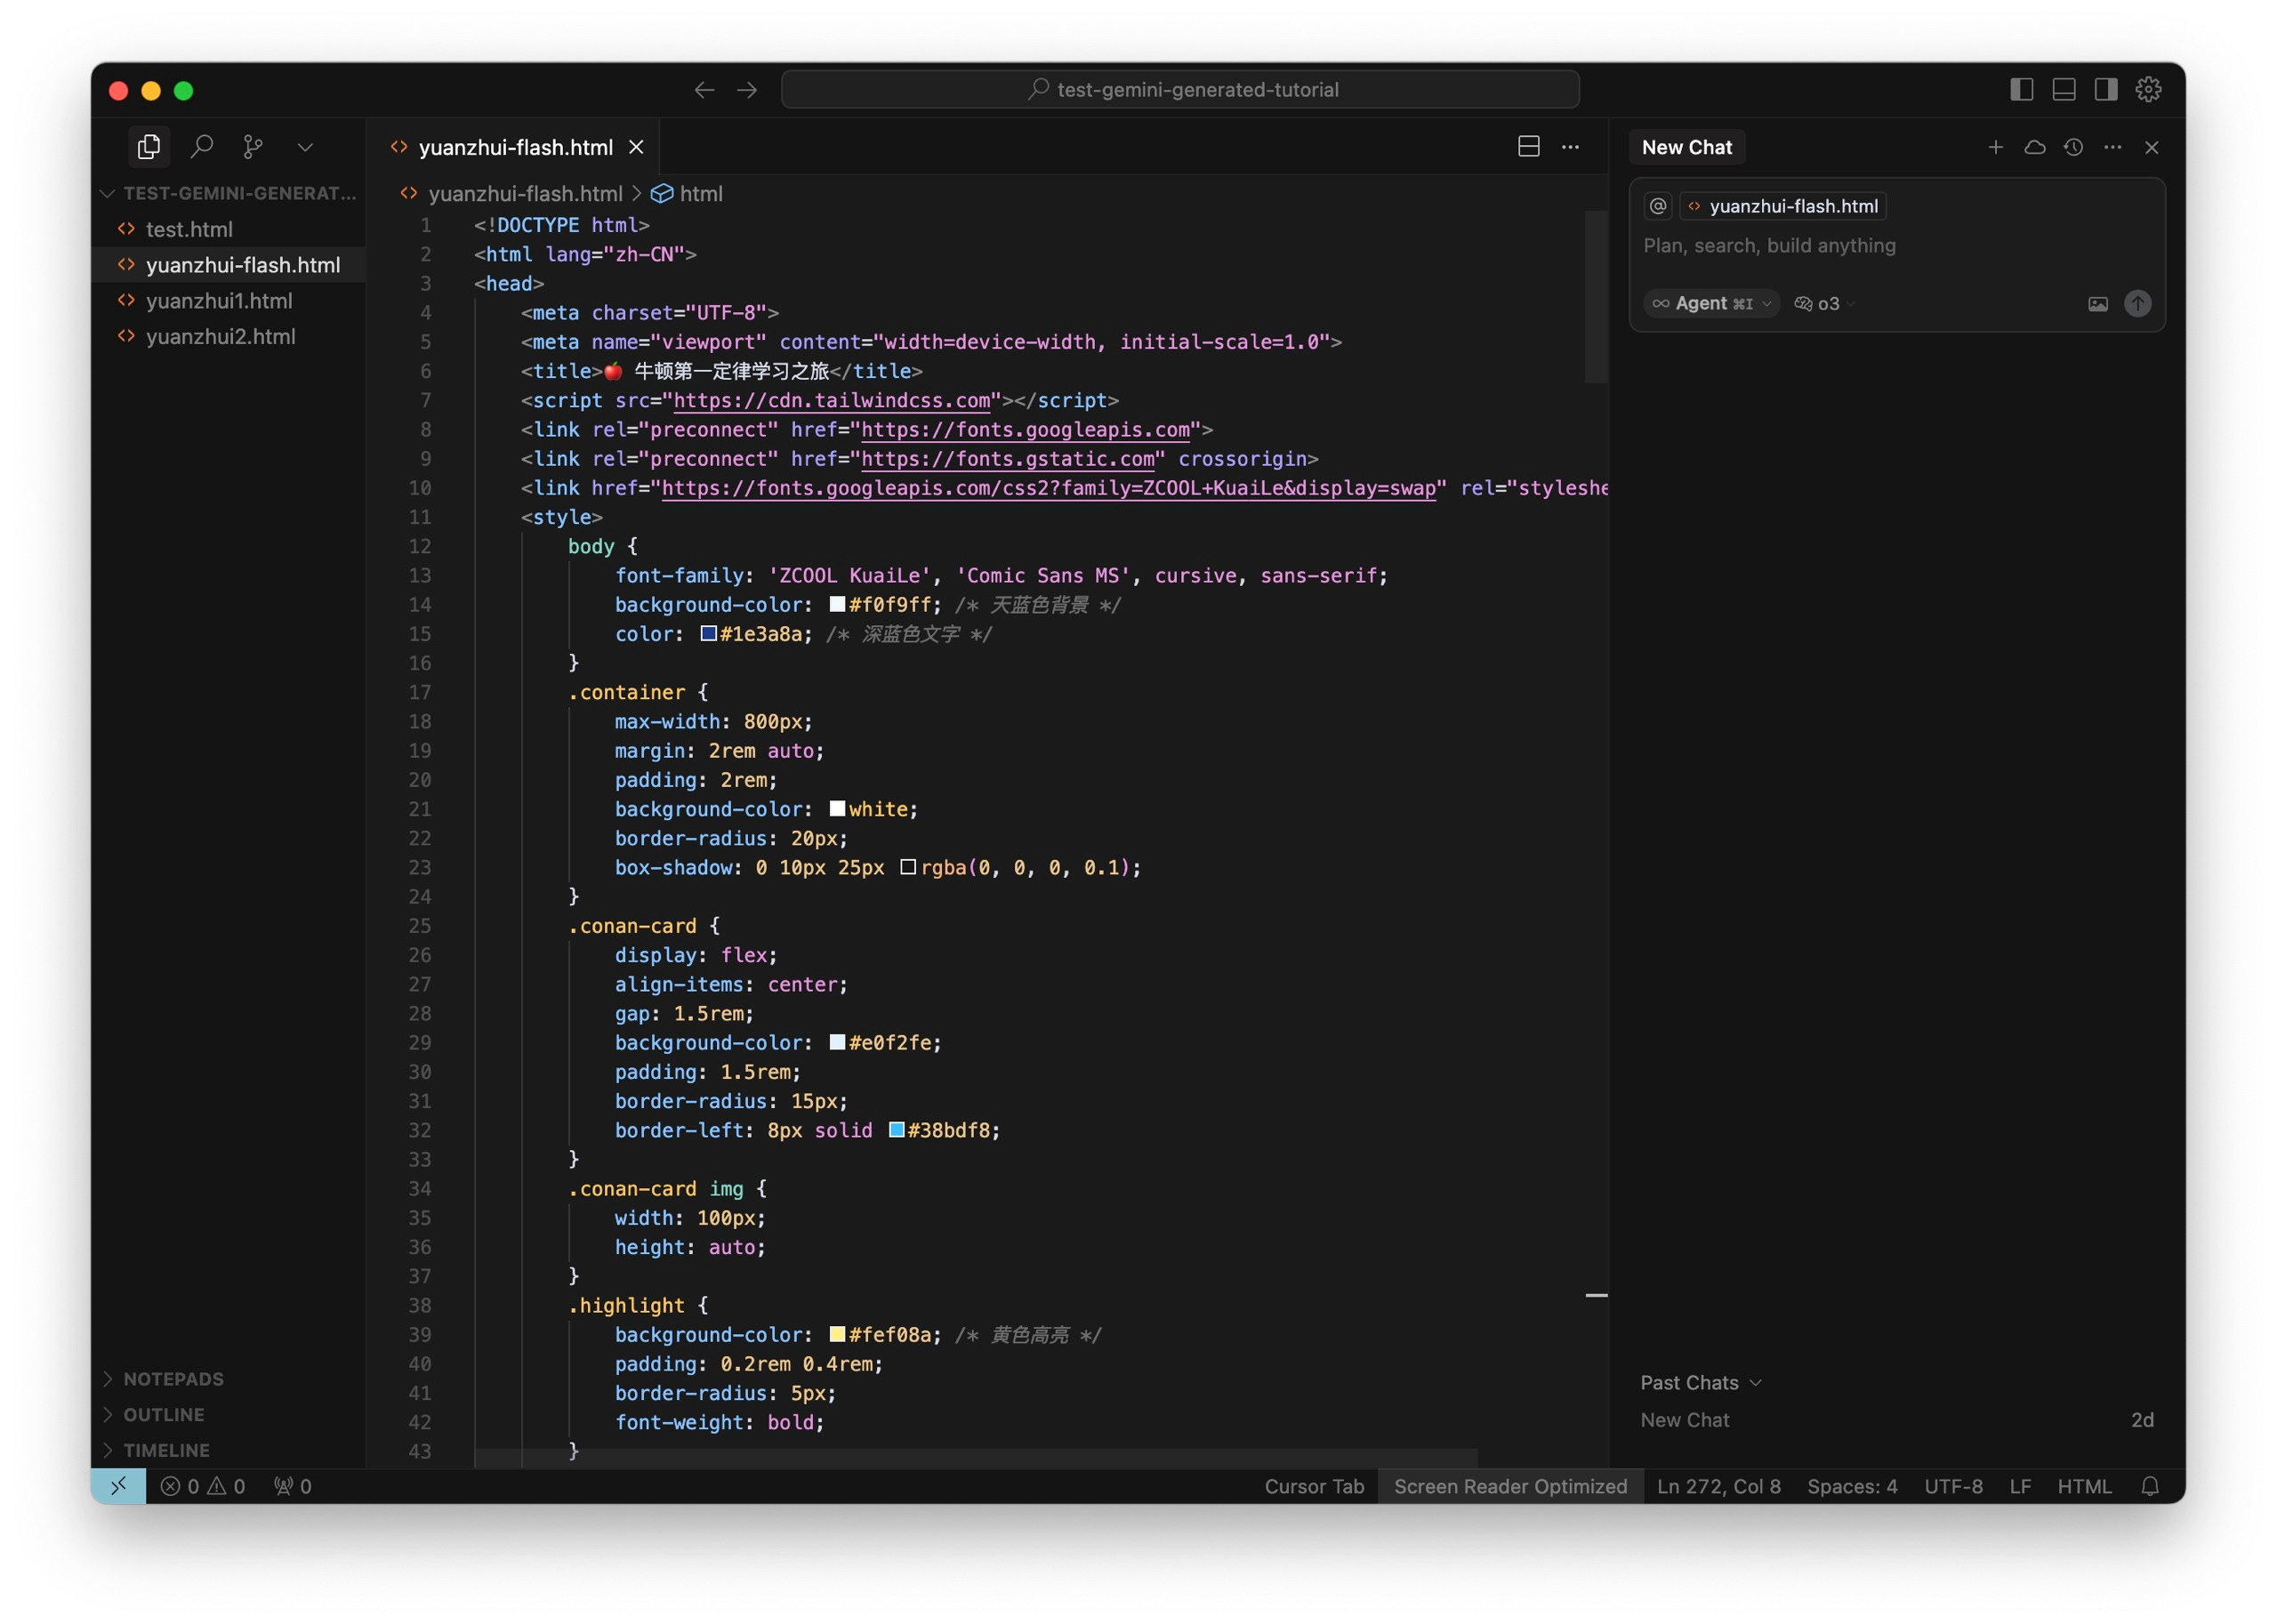Open chat history clock icon
Image resolution: width=2277 pixels, height=1624 pixels.
[x=2073, y=147]
